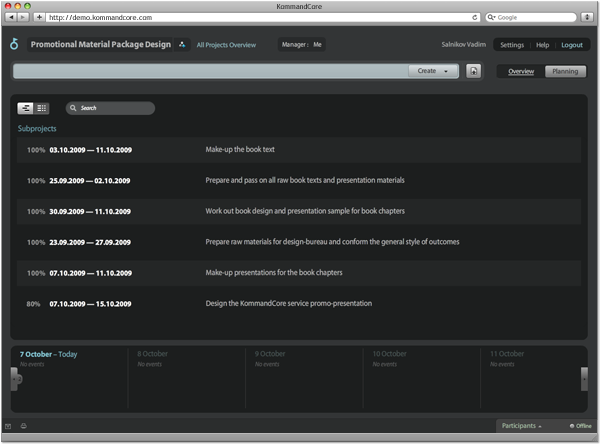Reload page using the refresh icon
Viewport: 600px width, 447px height.
point(474,17)
